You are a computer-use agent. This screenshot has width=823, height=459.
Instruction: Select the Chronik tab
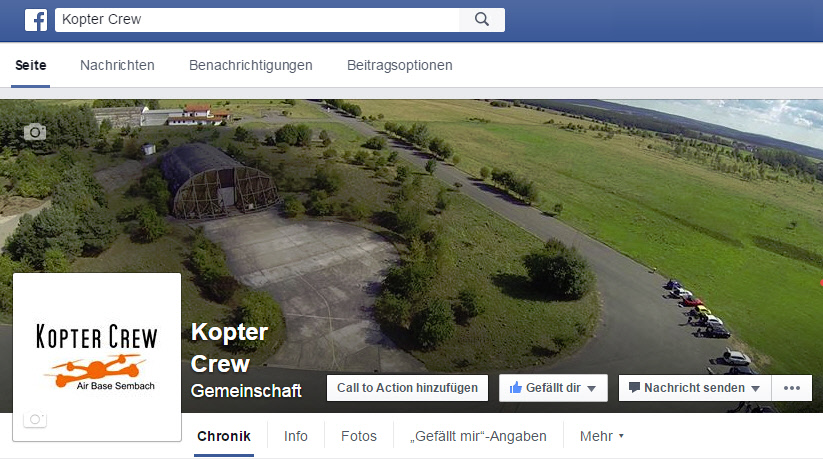click(224, 436)
